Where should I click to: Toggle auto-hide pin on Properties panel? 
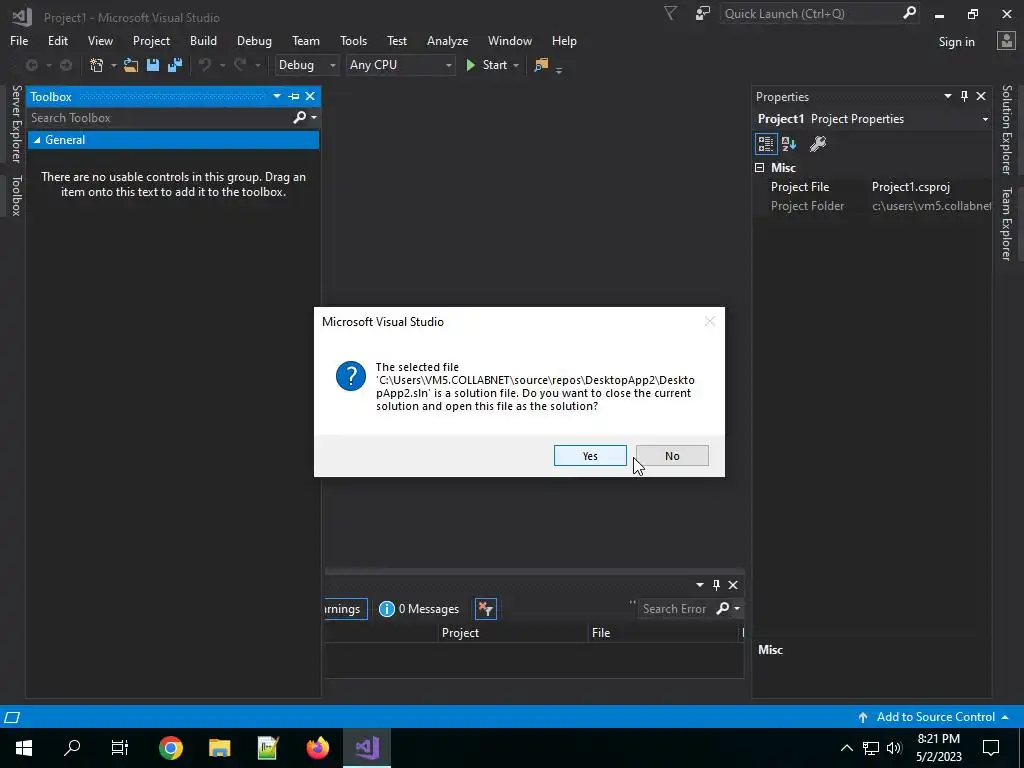(965, 96)
